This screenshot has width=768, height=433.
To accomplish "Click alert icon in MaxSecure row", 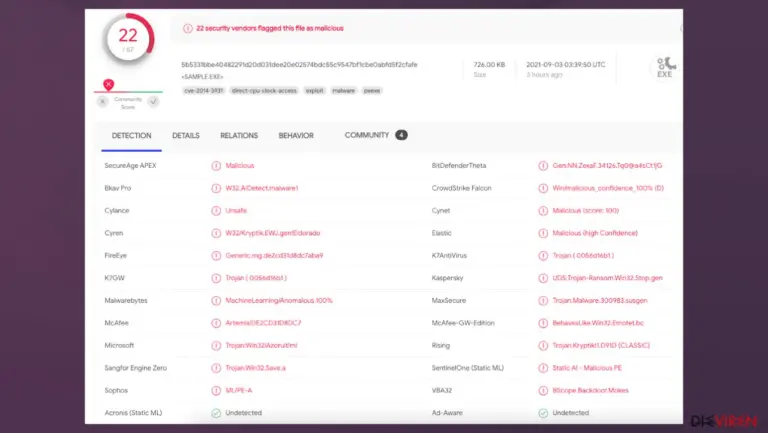I will point(543,301).
